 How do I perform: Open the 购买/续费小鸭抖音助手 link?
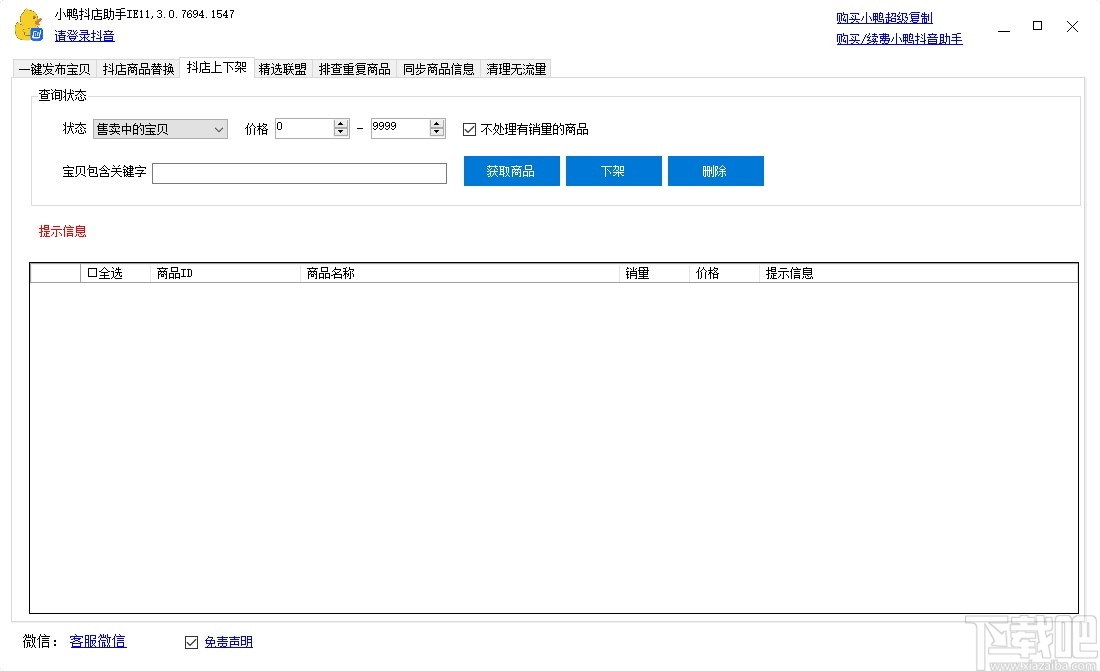click(899, 39)
